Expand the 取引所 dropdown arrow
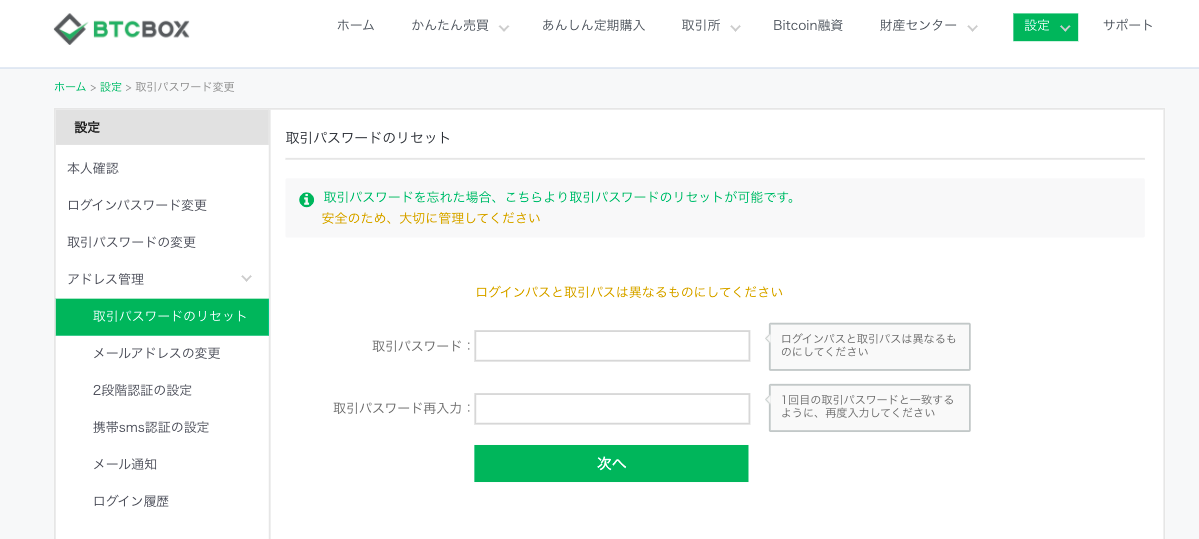This screenshot has height=539, width=1199. 735,28
